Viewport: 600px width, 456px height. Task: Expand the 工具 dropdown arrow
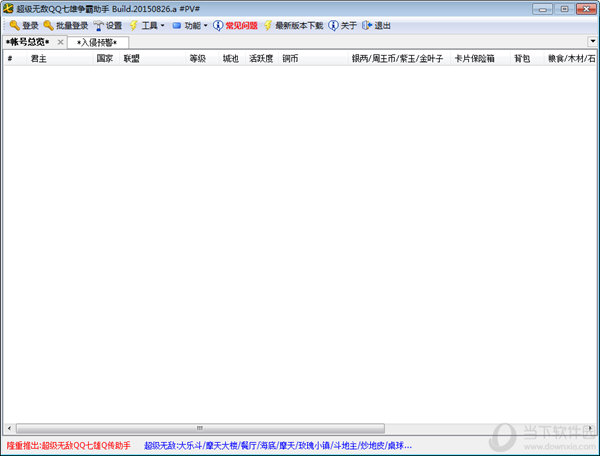pyautogui.click(x=162, y=26)
